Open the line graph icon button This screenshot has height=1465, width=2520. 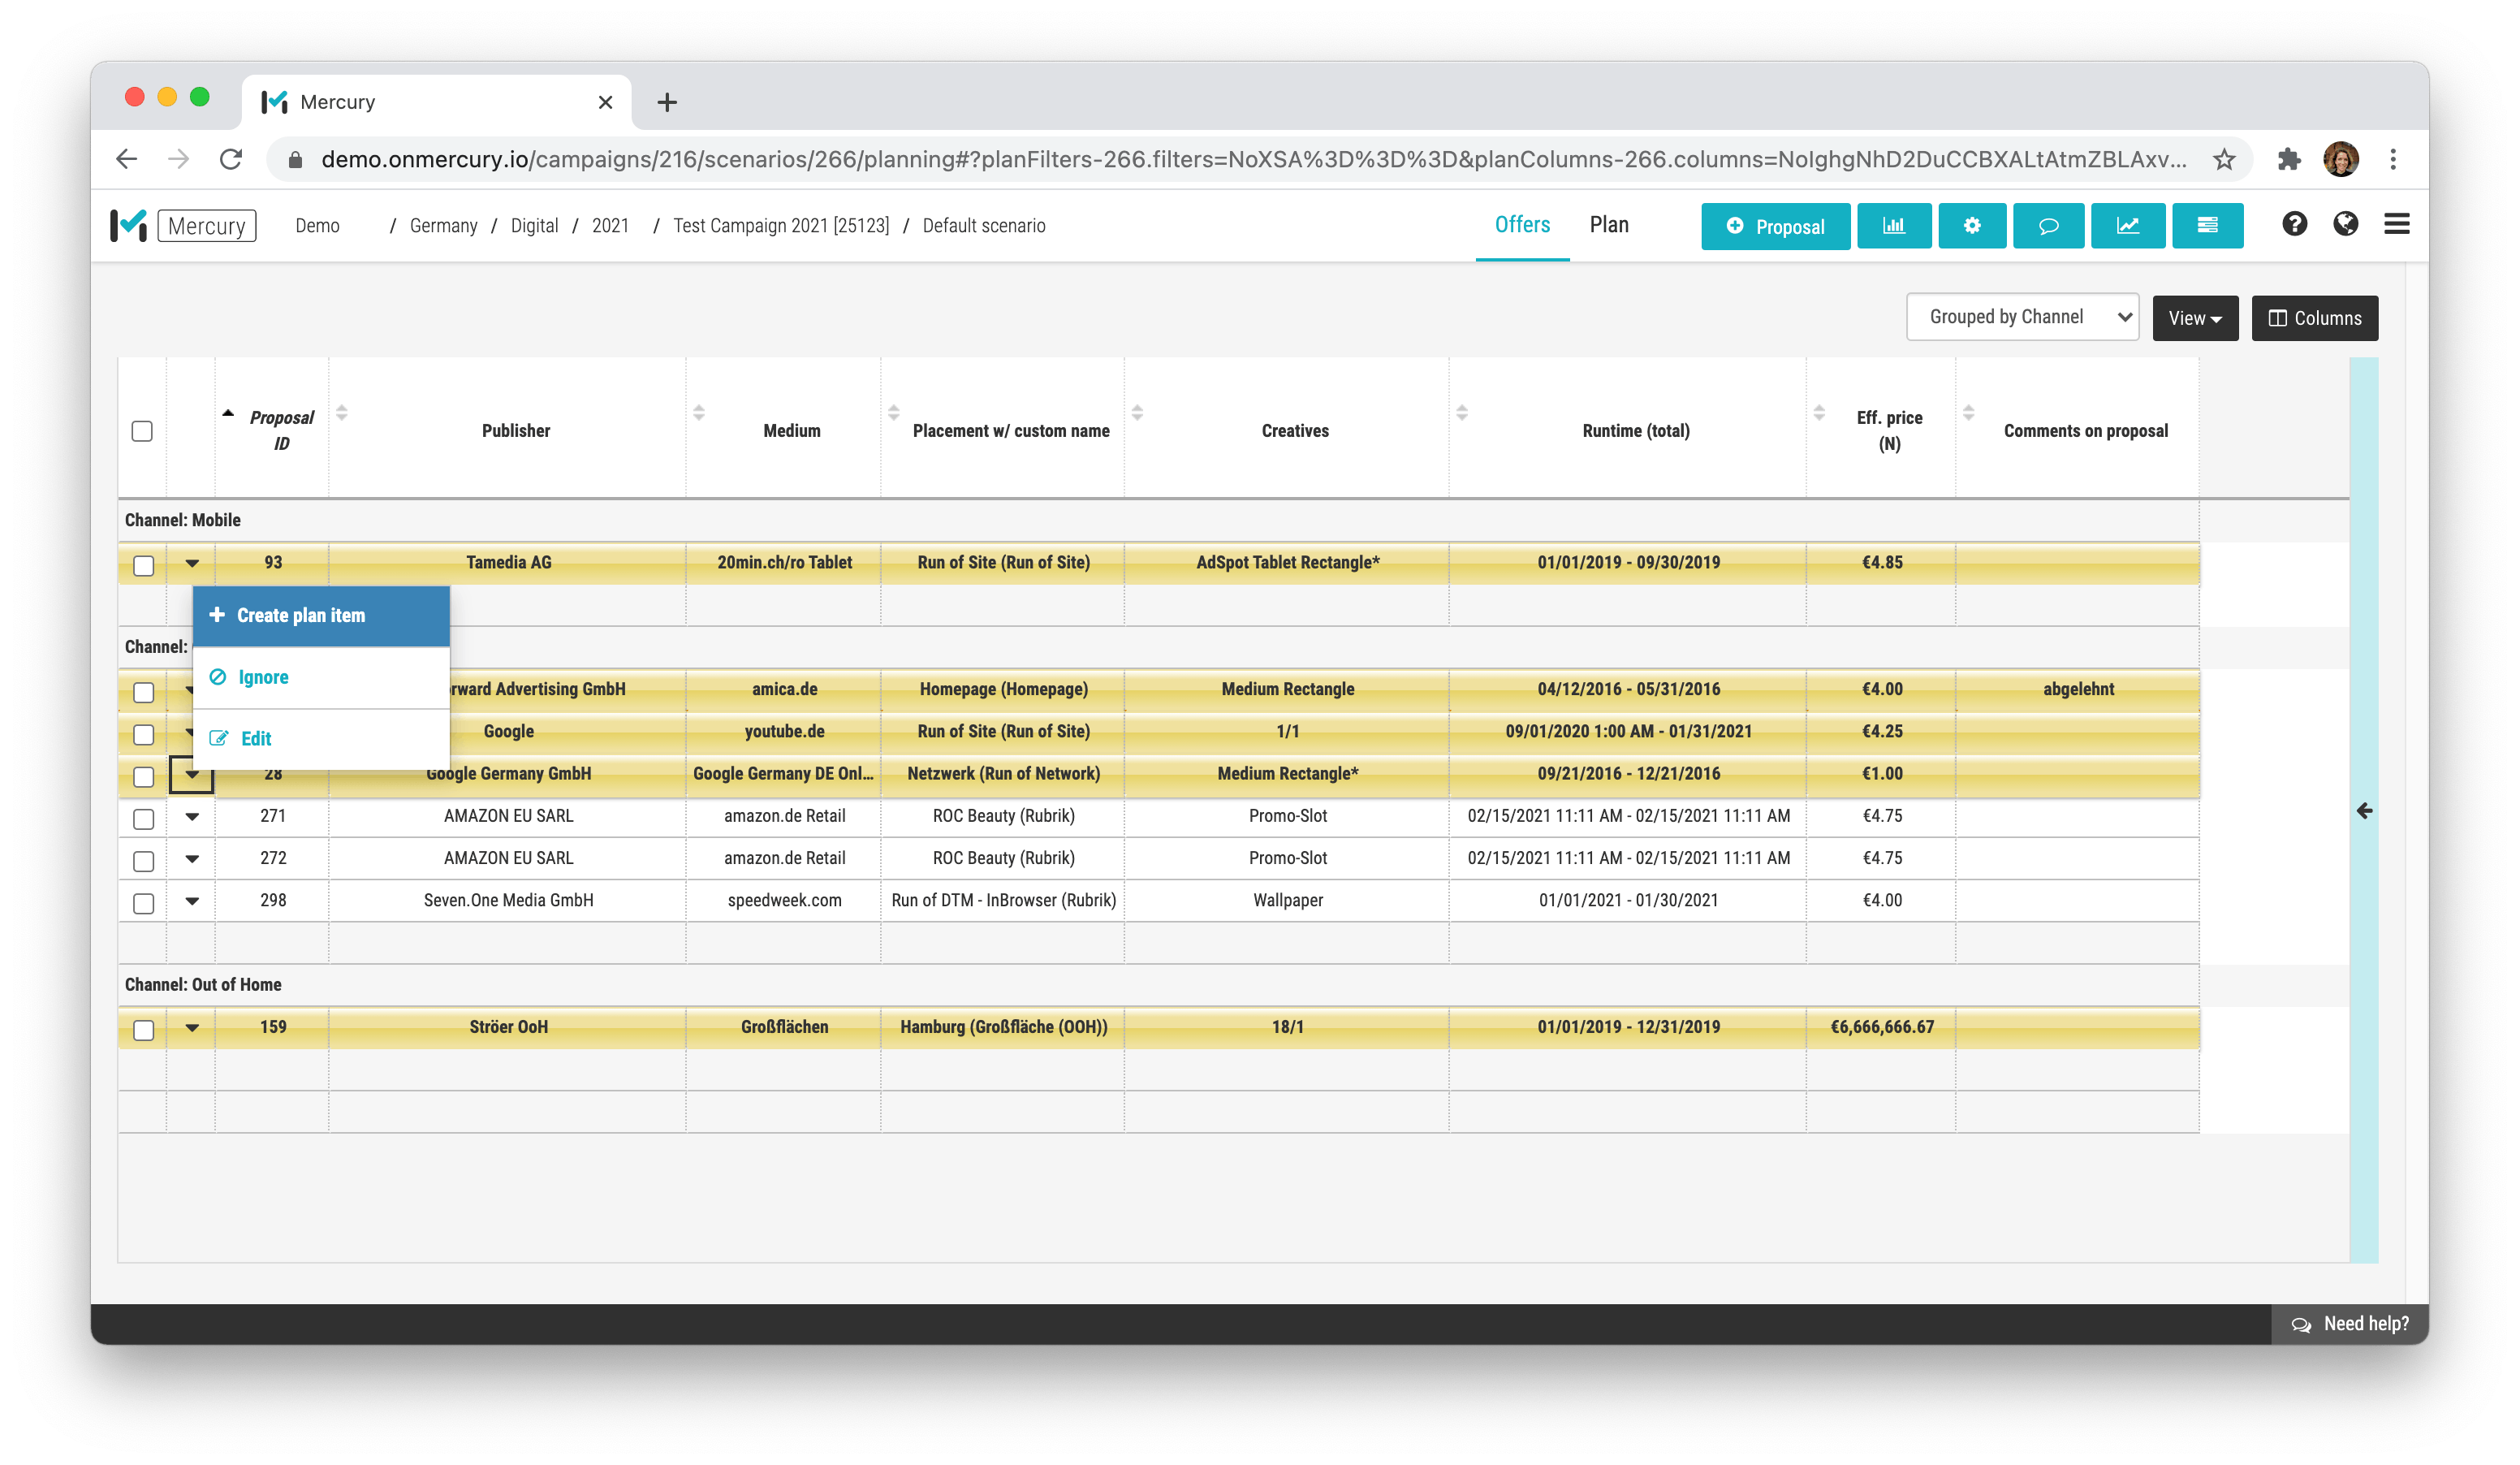point(2127,226)
